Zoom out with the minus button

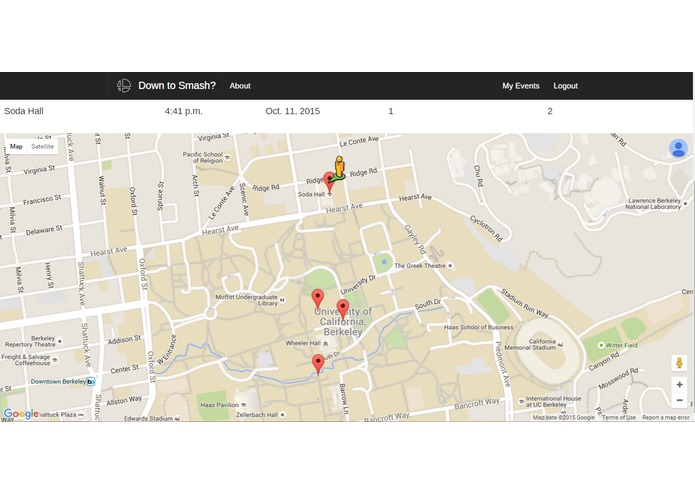tap(679, 400)
